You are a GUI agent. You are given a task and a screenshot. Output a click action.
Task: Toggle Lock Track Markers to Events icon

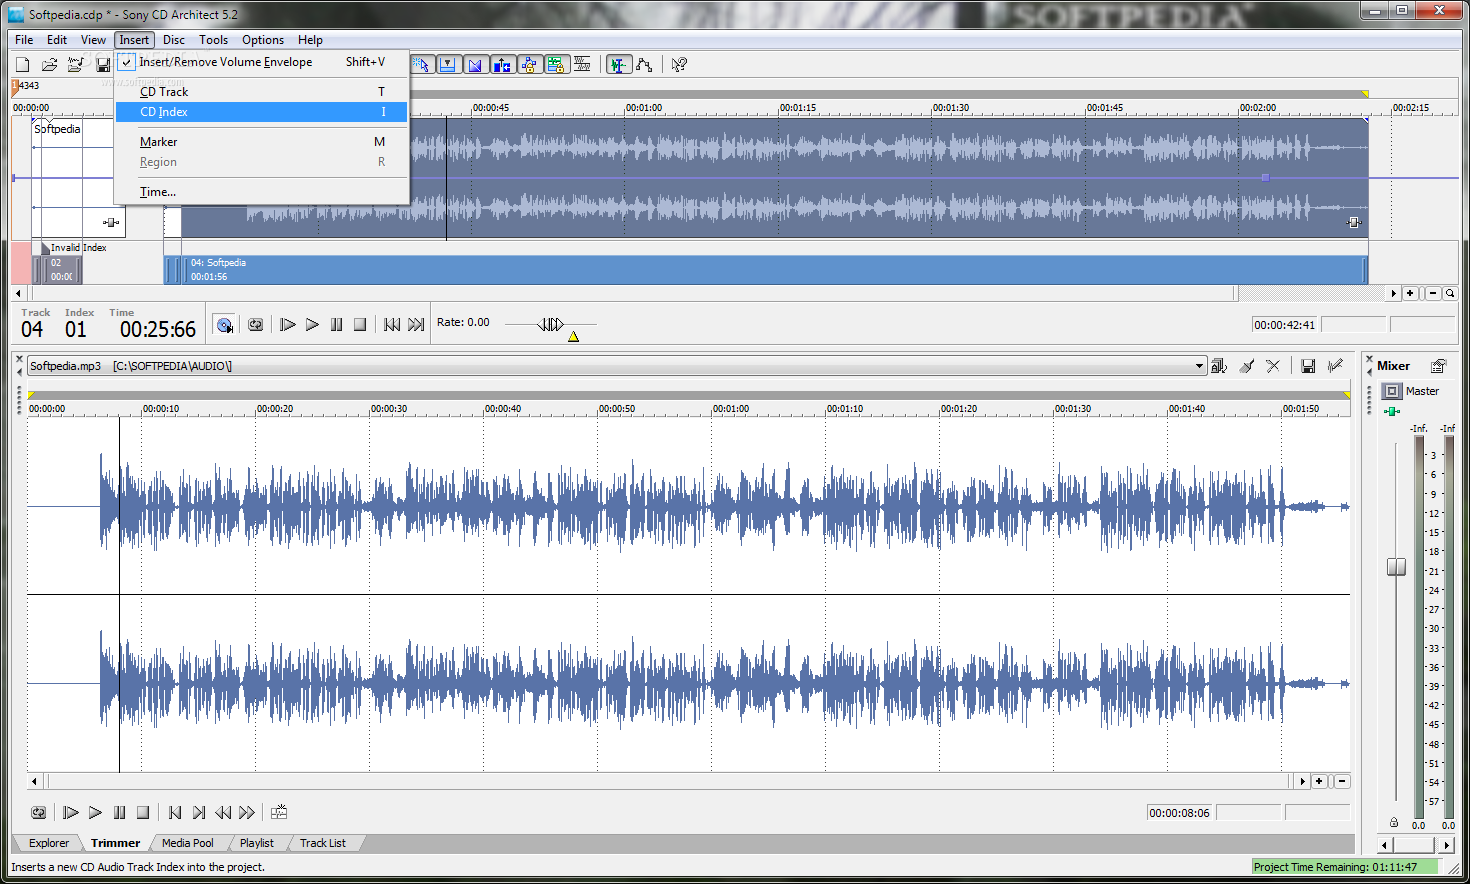tap(556, 65)
